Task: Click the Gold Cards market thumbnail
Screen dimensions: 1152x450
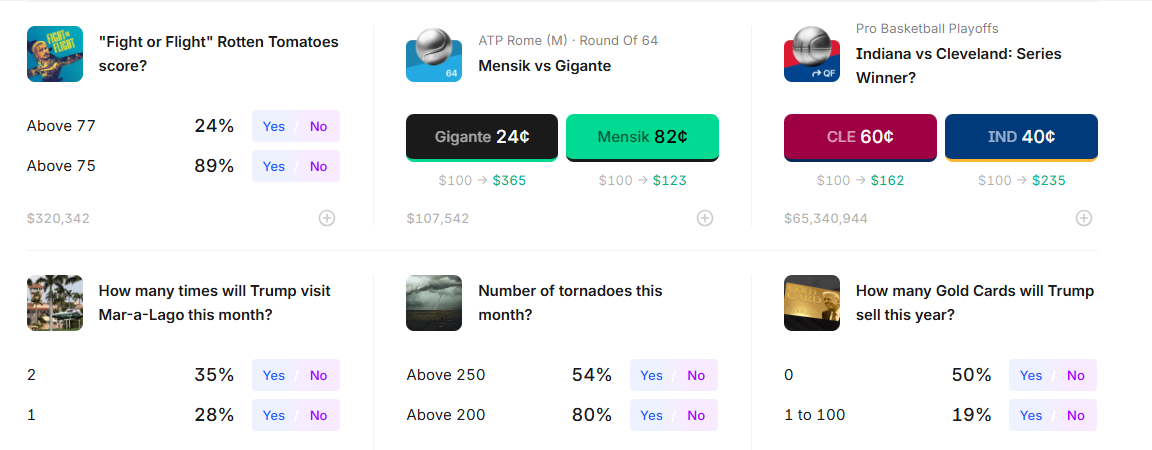Action: (812, 303)
